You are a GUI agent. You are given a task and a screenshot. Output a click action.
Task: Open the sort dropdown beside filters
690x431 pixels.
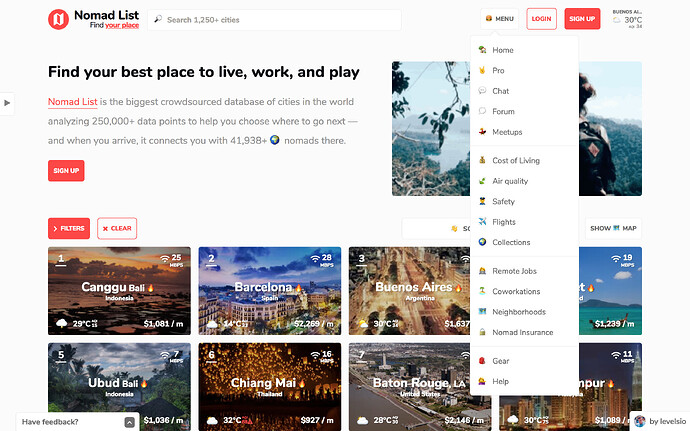click(x=437, y=228)
